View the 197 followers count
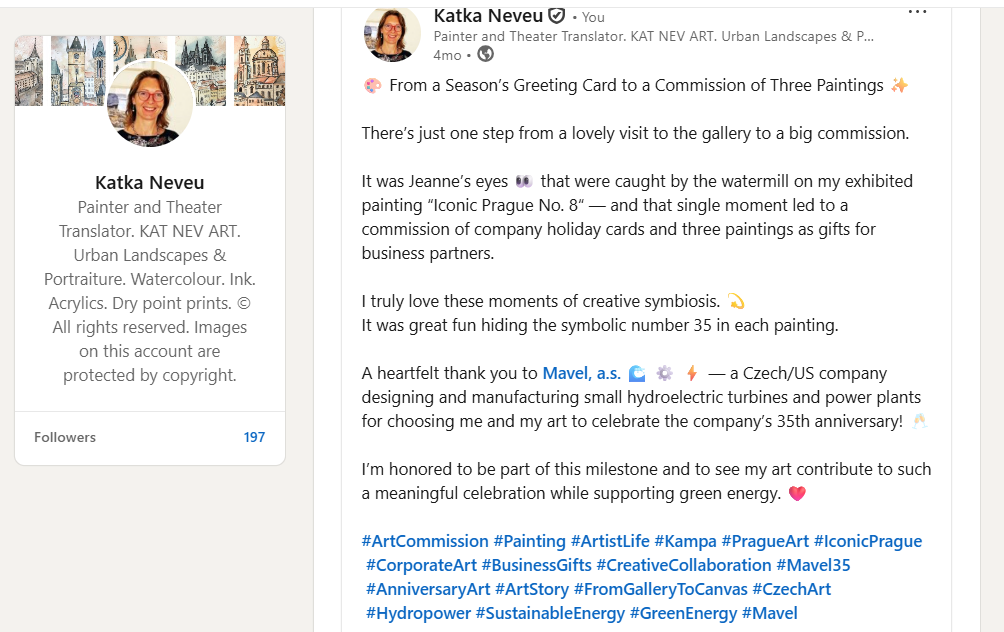This screenshot has height=632, width=1004. coord(254,437)
